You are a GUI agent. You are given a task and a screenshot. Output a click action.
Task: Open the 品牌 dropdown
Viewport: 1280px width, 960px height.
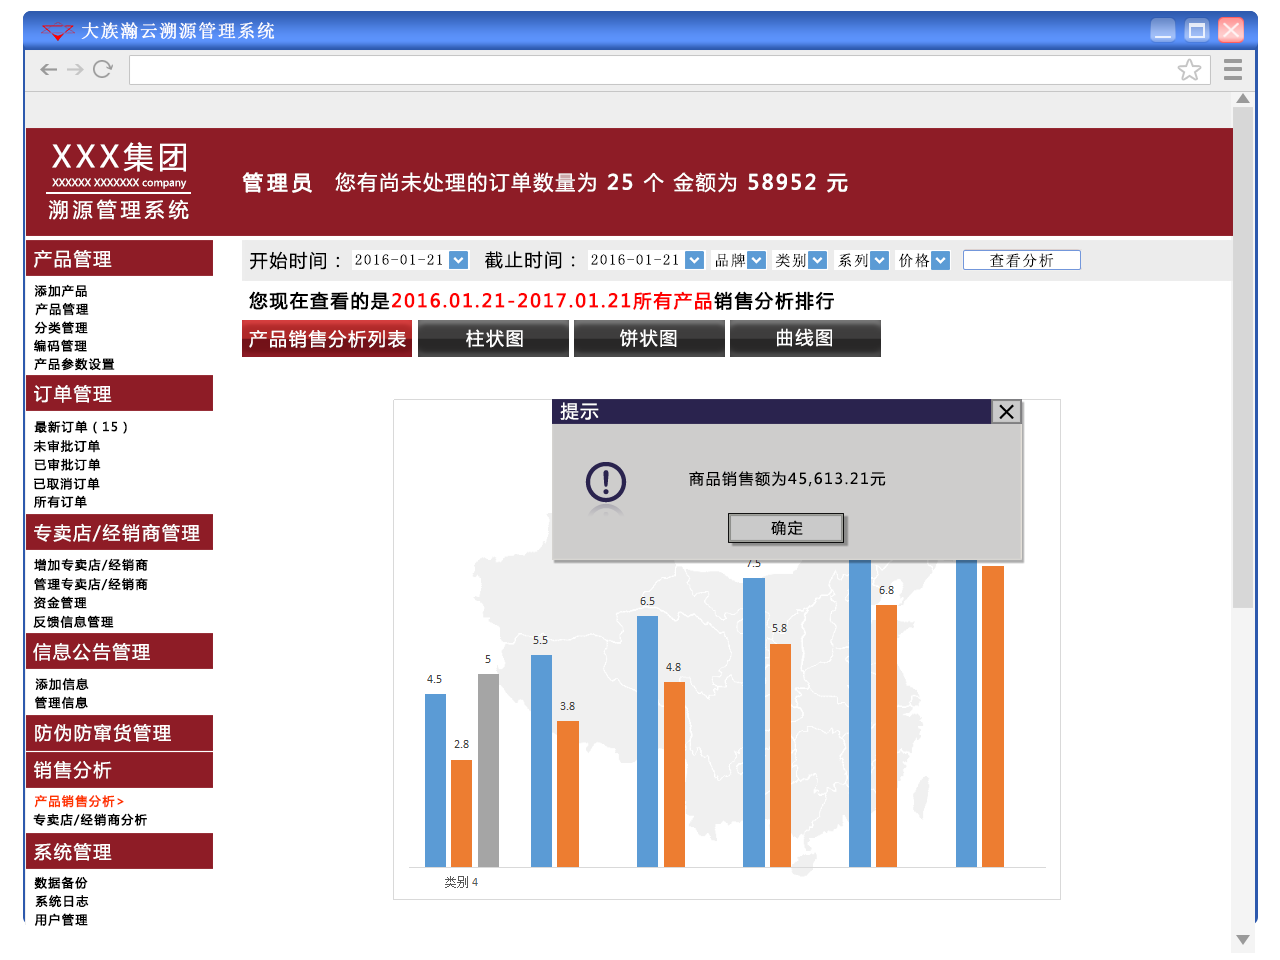(757, 260)
